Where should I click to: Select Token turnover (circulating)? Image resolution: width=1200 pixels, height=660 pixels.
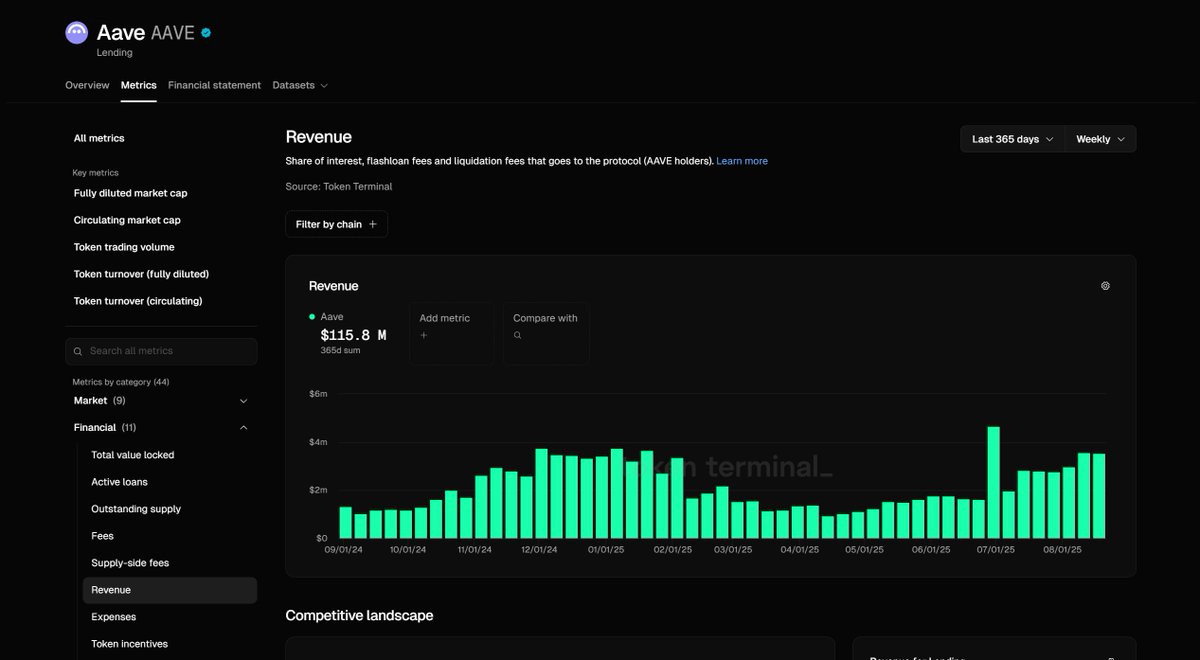138,301
